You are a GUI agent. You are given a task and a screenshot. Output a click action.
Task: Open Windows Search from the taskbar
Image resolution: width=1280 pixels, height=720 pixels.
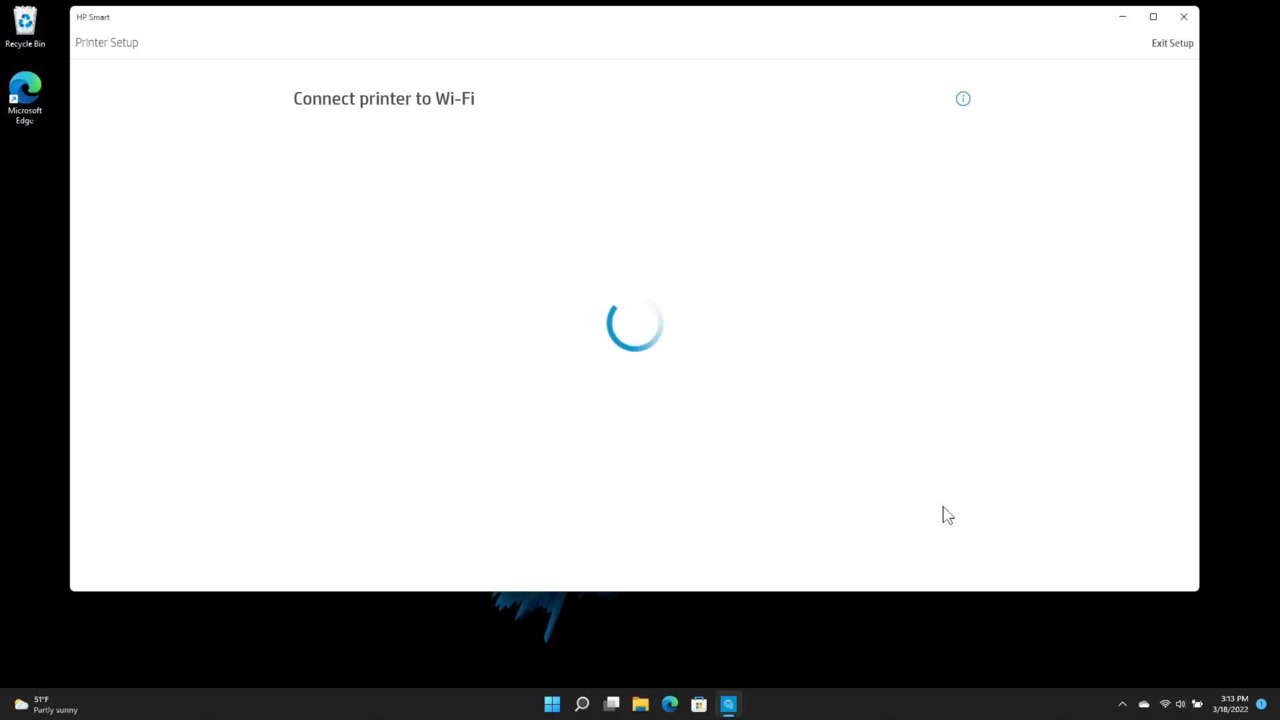582,704
